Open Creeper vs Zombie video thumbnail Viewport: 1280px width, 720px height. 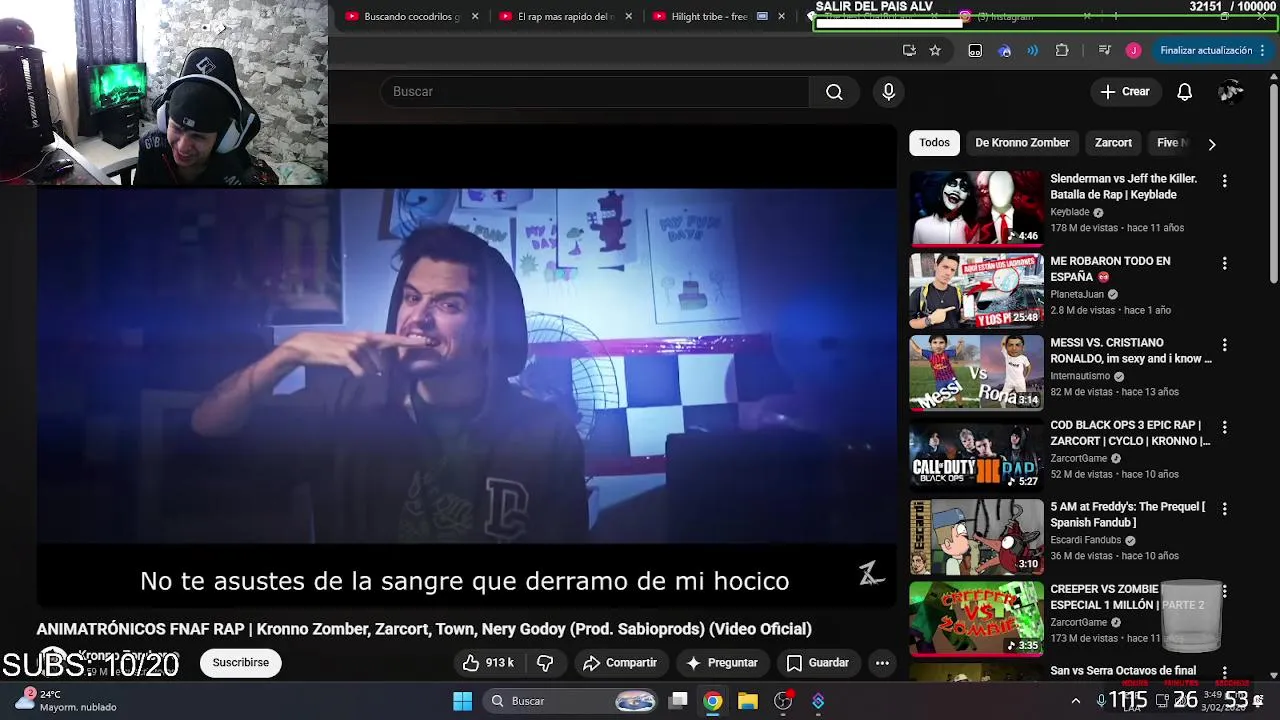click(976, 618)
